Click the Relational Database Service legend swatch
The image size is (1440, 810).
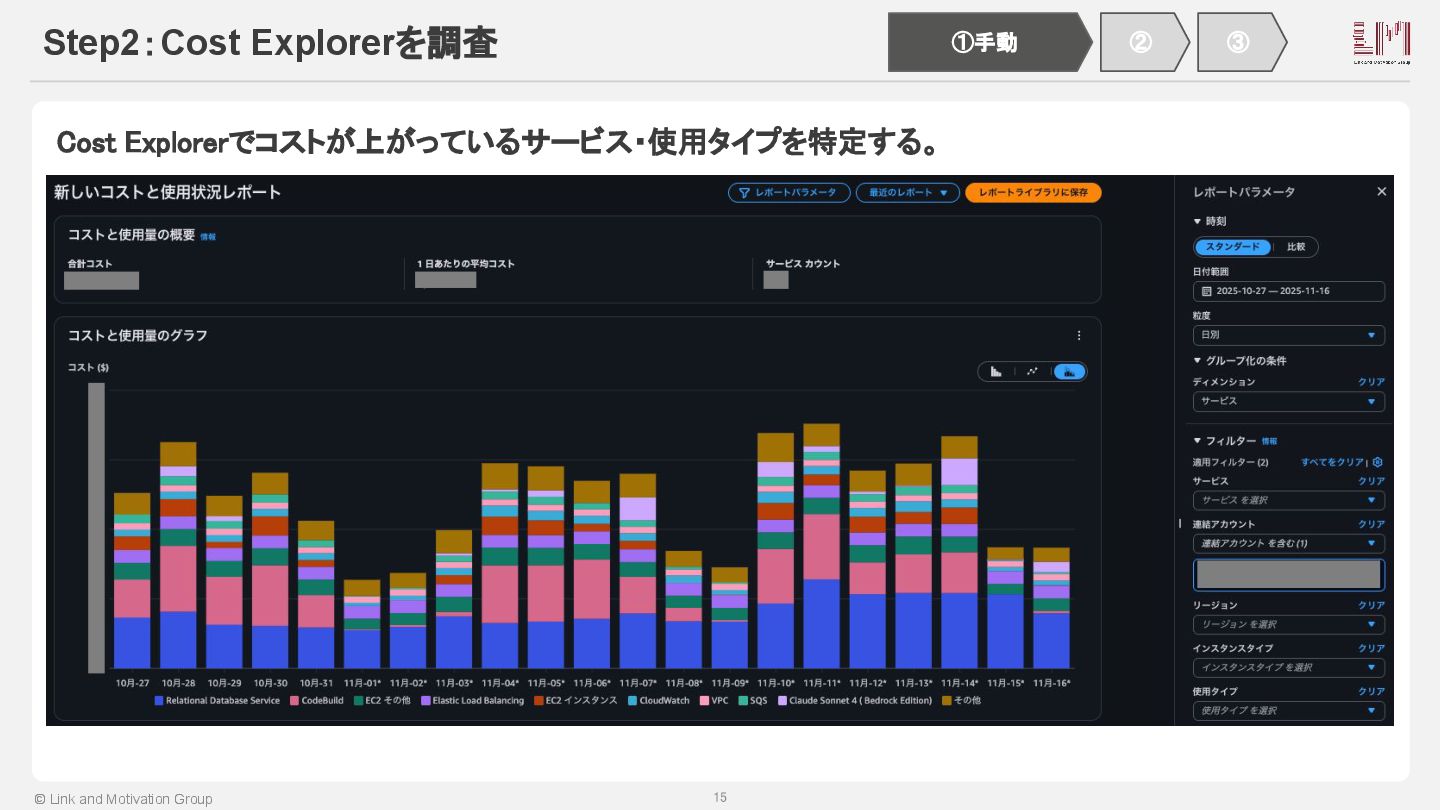[159, 701]
